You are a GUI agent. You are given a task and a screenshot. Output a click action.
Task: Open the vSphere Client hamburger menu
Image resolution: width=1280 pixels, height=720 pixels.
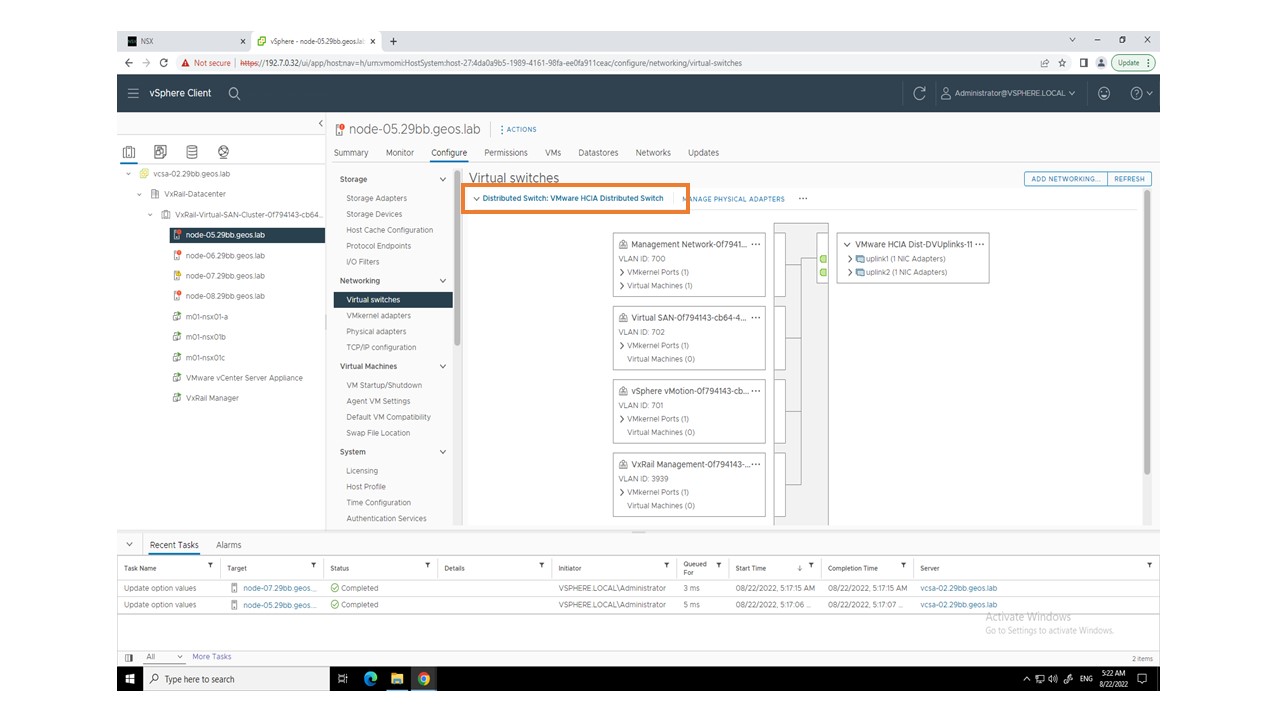coord(133,93)
